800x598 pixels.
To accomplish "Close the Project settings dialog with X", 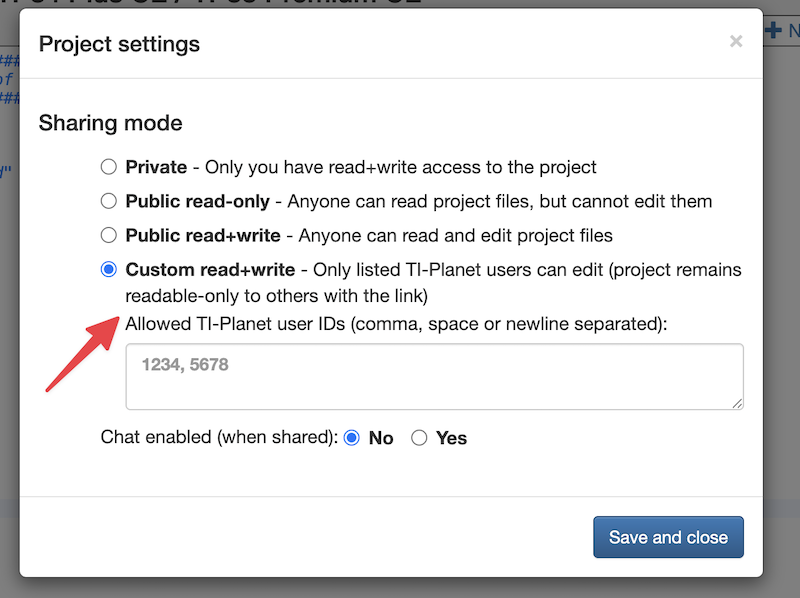I will [x=736, y=42].
